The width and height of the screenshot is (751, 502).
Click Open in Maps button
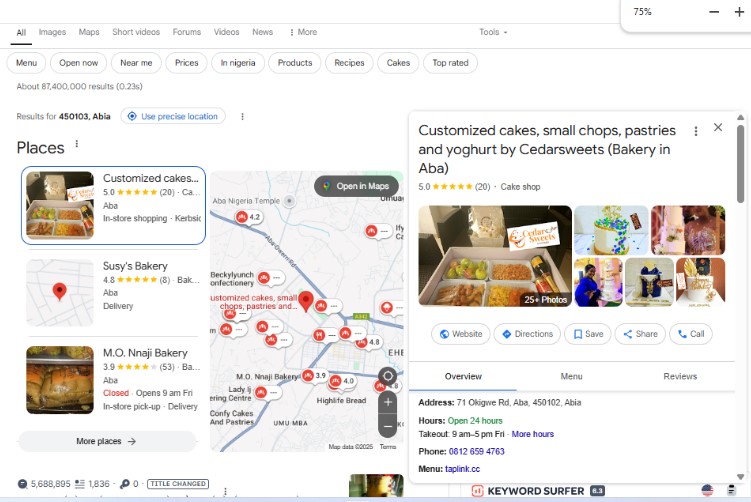[x=356, y=186]
